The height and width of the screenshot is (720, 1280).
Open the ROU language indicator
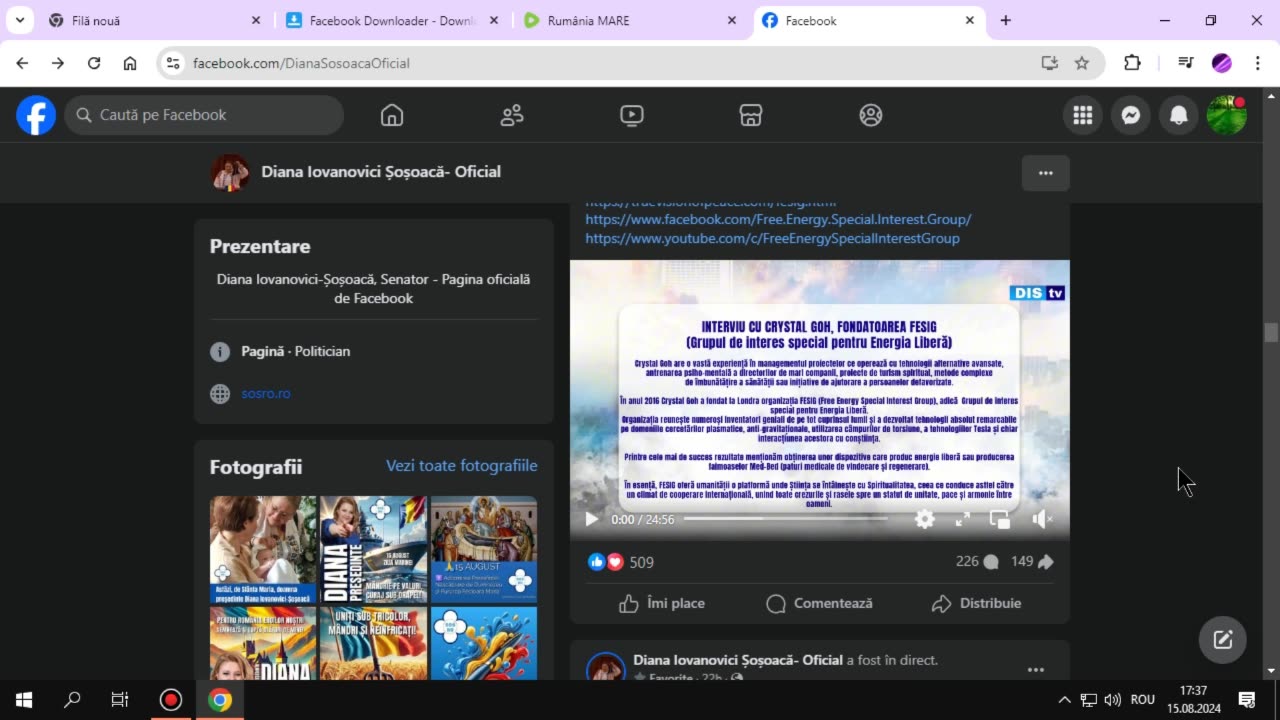coord(1143,700)
